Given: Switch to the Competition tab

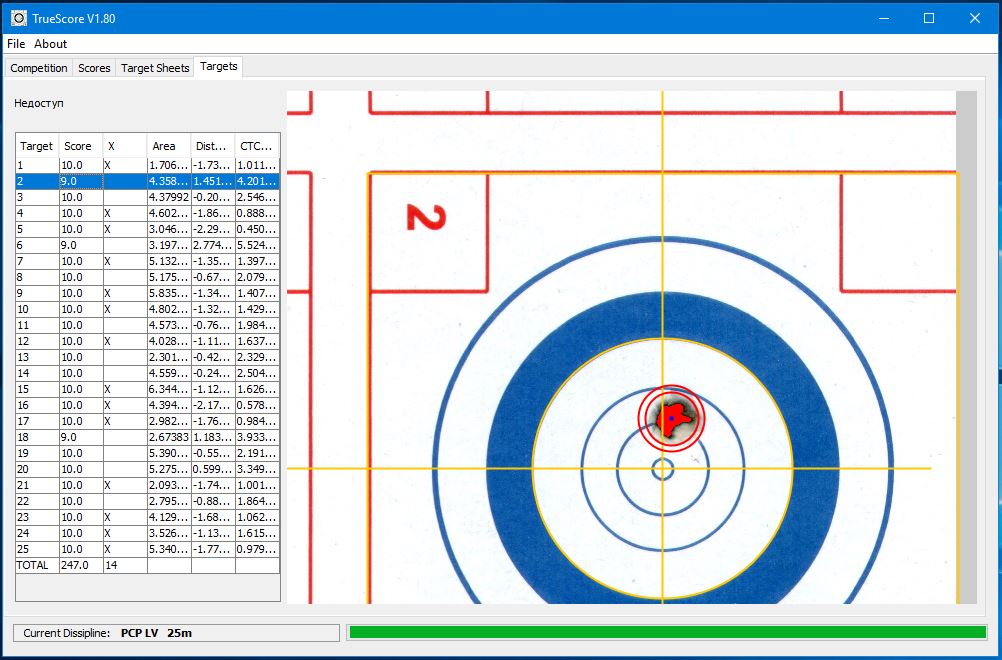Looking at the screenshot, I should click(x=39, y=68).
